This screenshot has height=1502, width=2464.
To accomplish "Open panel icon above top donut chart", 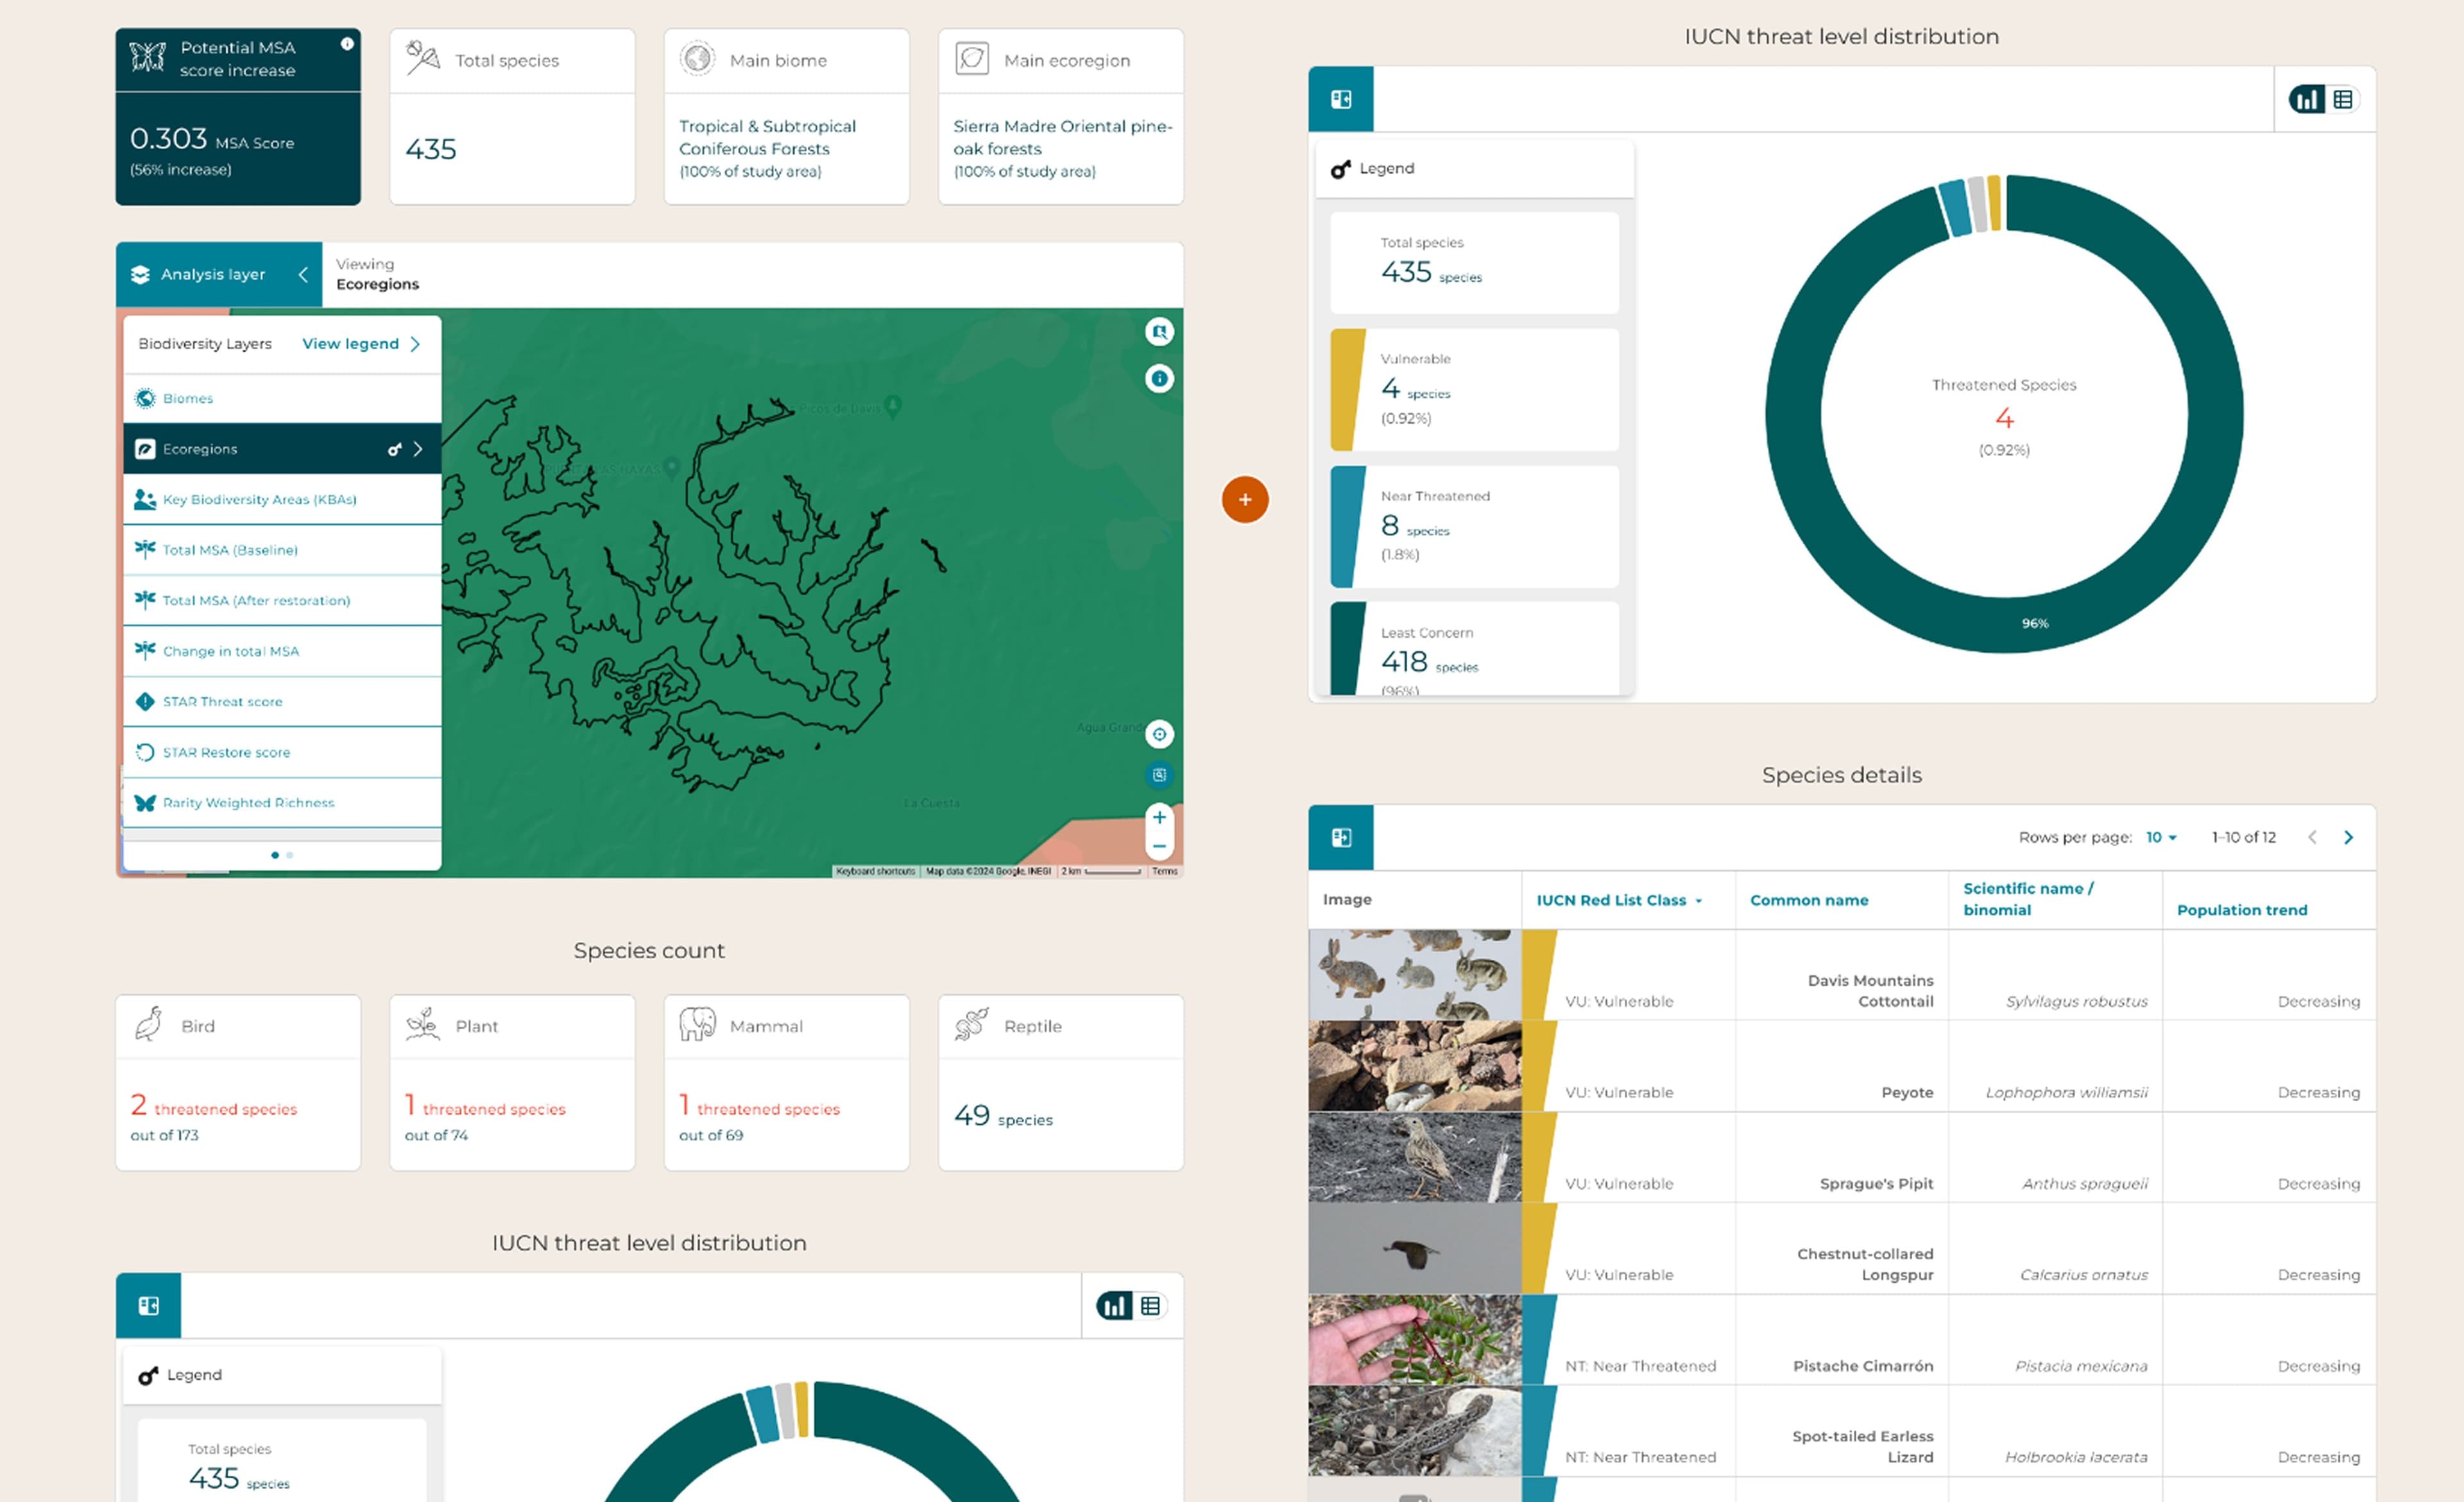I will point(1341,99).
